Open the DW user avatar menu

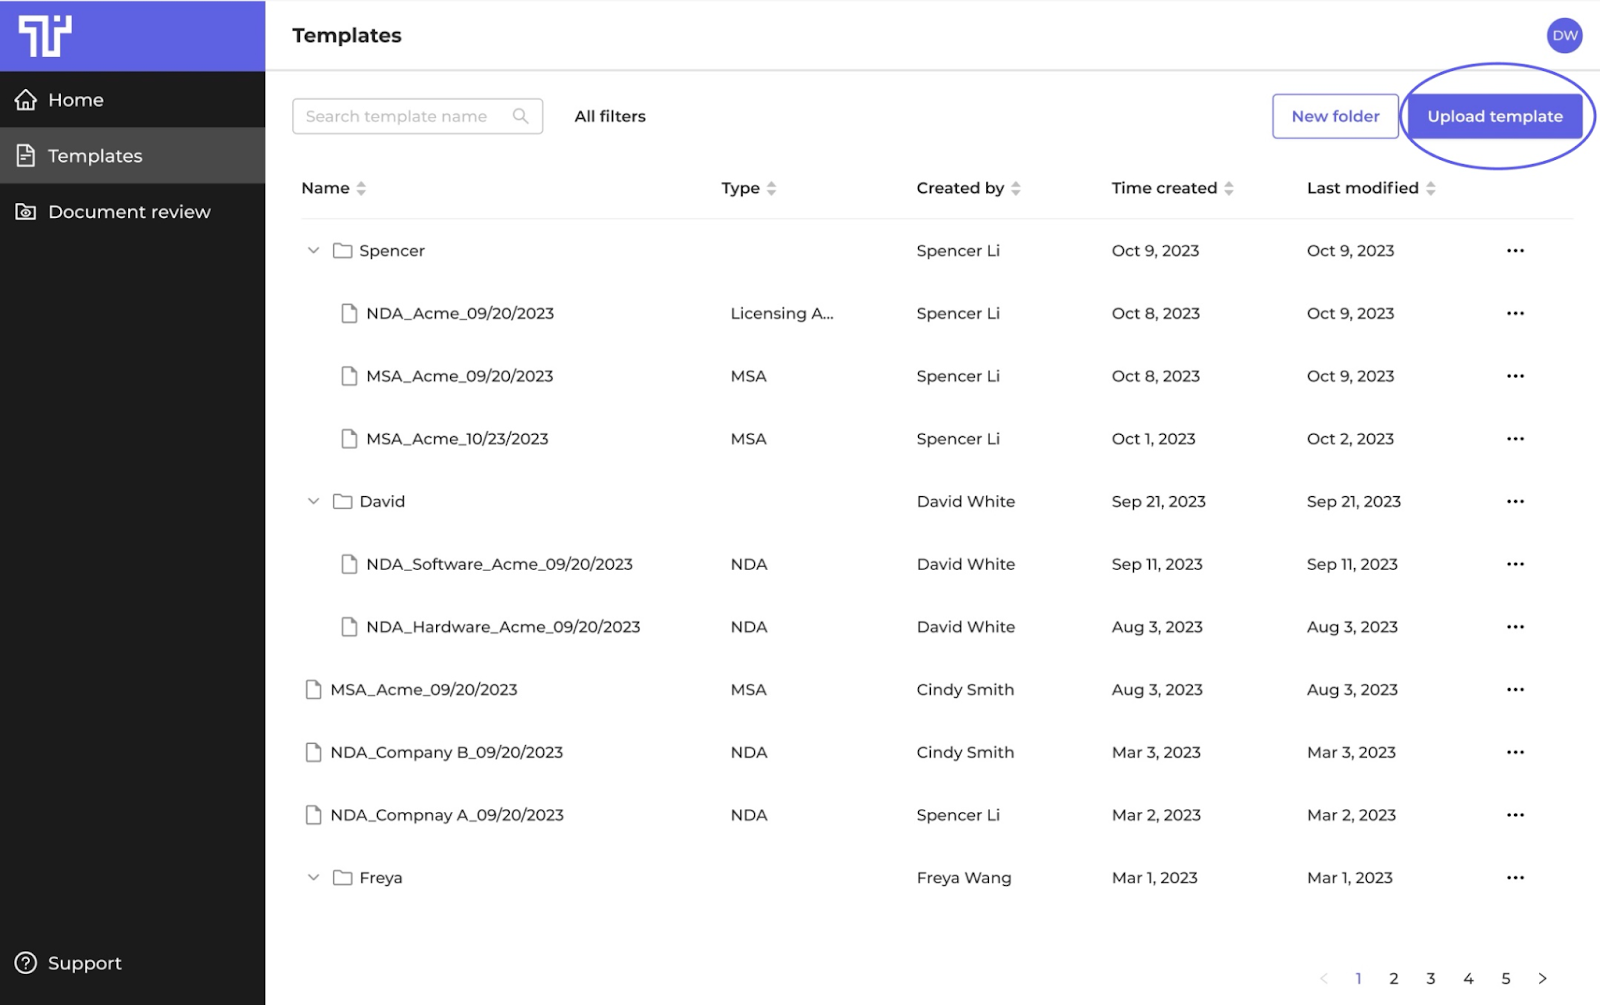point(1564,36)
